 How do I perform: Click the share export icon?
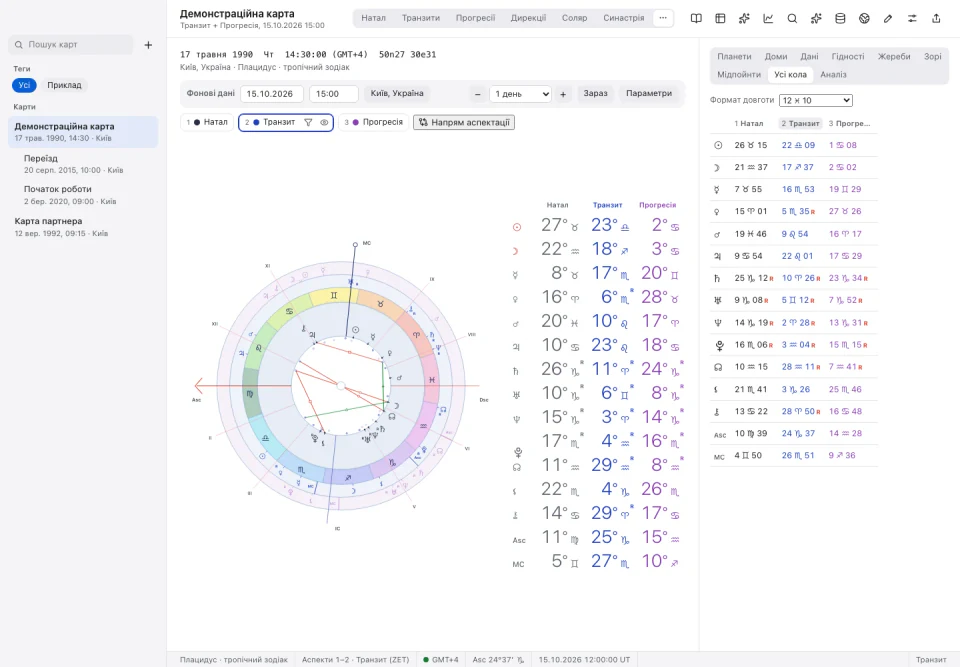pos(936,18)
